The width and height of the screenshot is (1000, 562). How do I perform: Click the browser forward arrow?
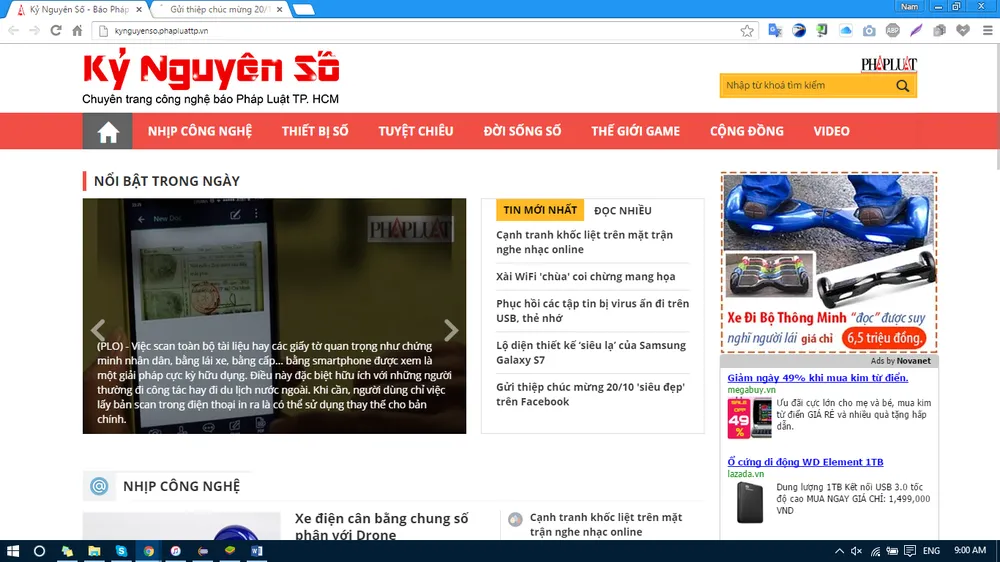[34, 31]
